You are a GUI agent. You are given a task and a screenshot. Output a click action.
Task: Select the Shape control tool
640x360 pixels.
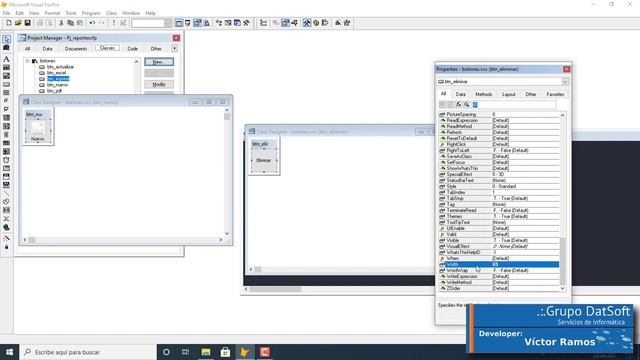(x=7, y=202)
